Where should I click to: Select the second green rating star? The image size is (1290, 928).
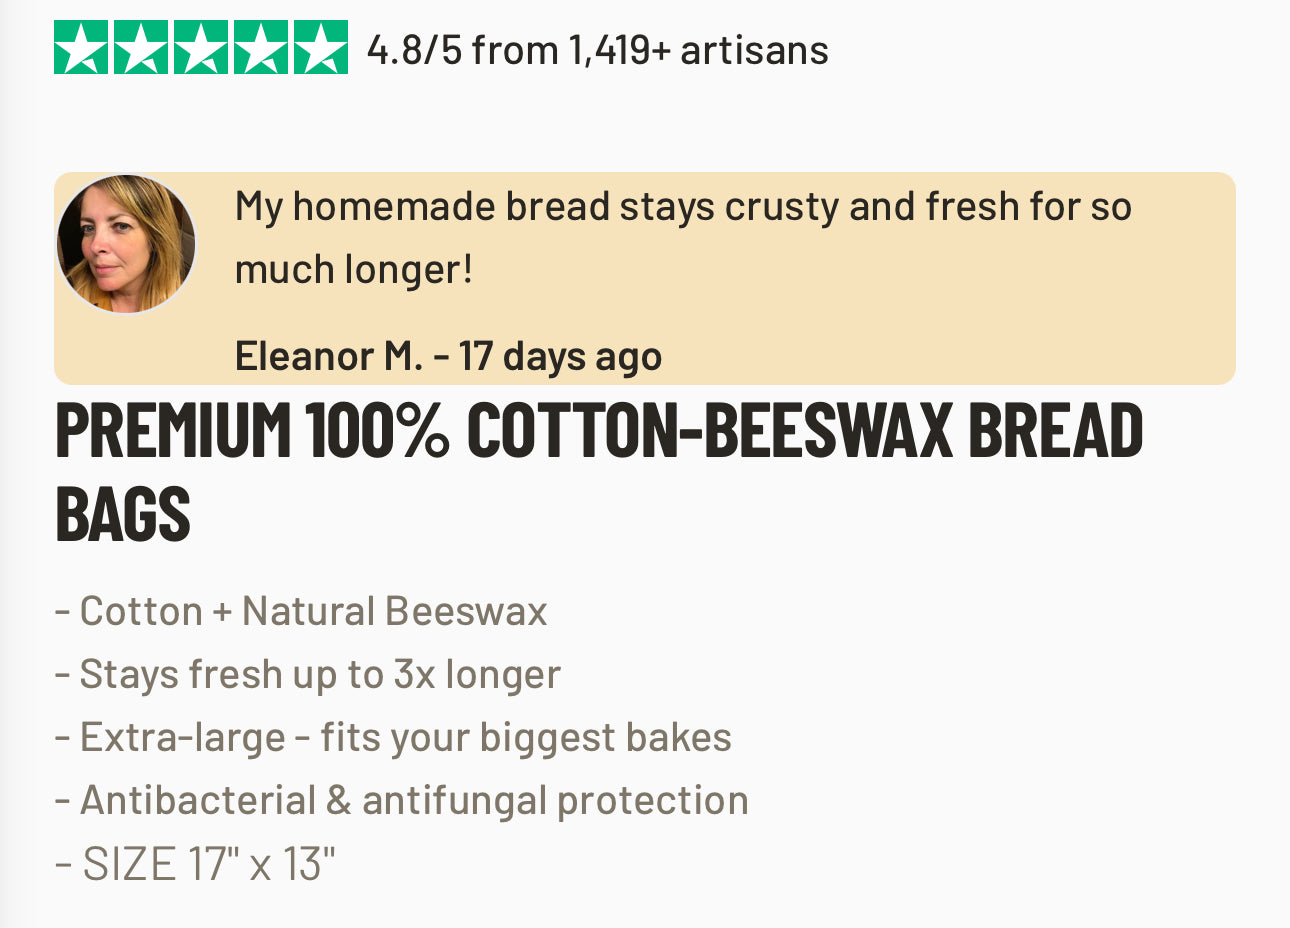pyautogui.click(x=141, y=48)
